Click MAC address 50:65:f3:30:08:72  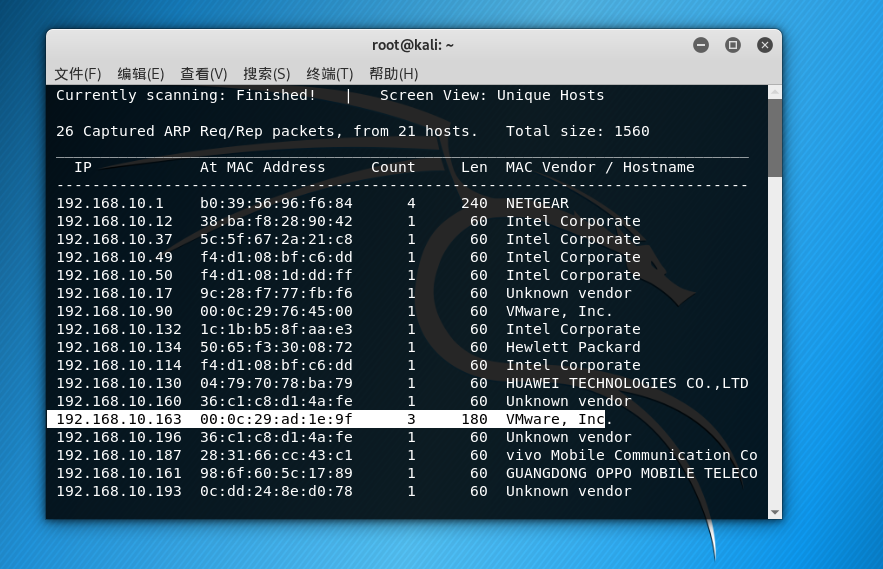point(277,348)
